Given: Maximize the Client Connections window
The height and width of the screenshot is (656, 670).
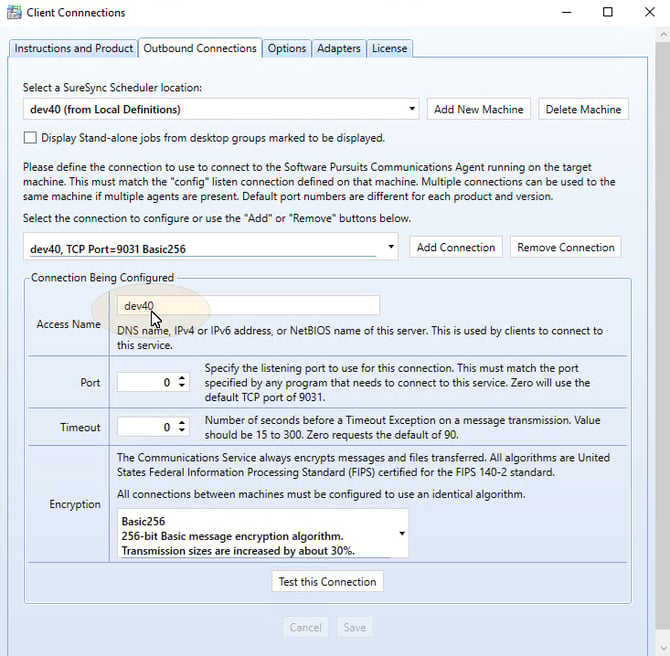Looking at the screenshot, I should (x=608, y=12).
